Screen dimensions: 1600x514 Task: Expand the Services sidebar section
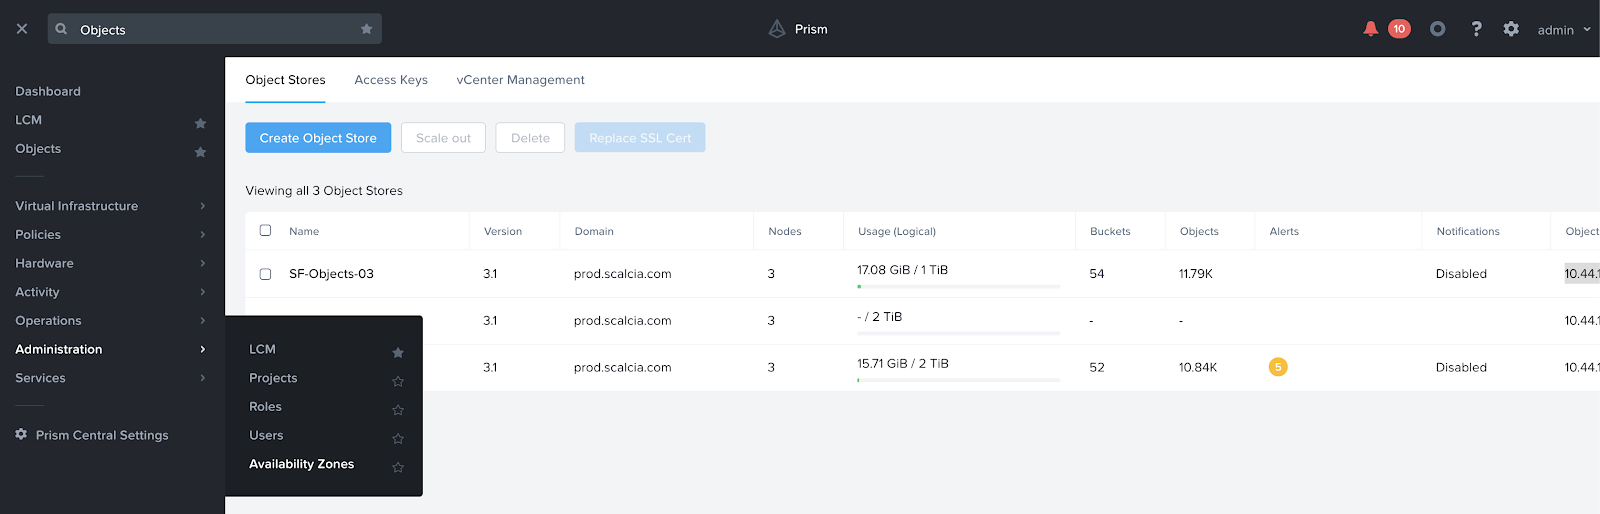110,378
